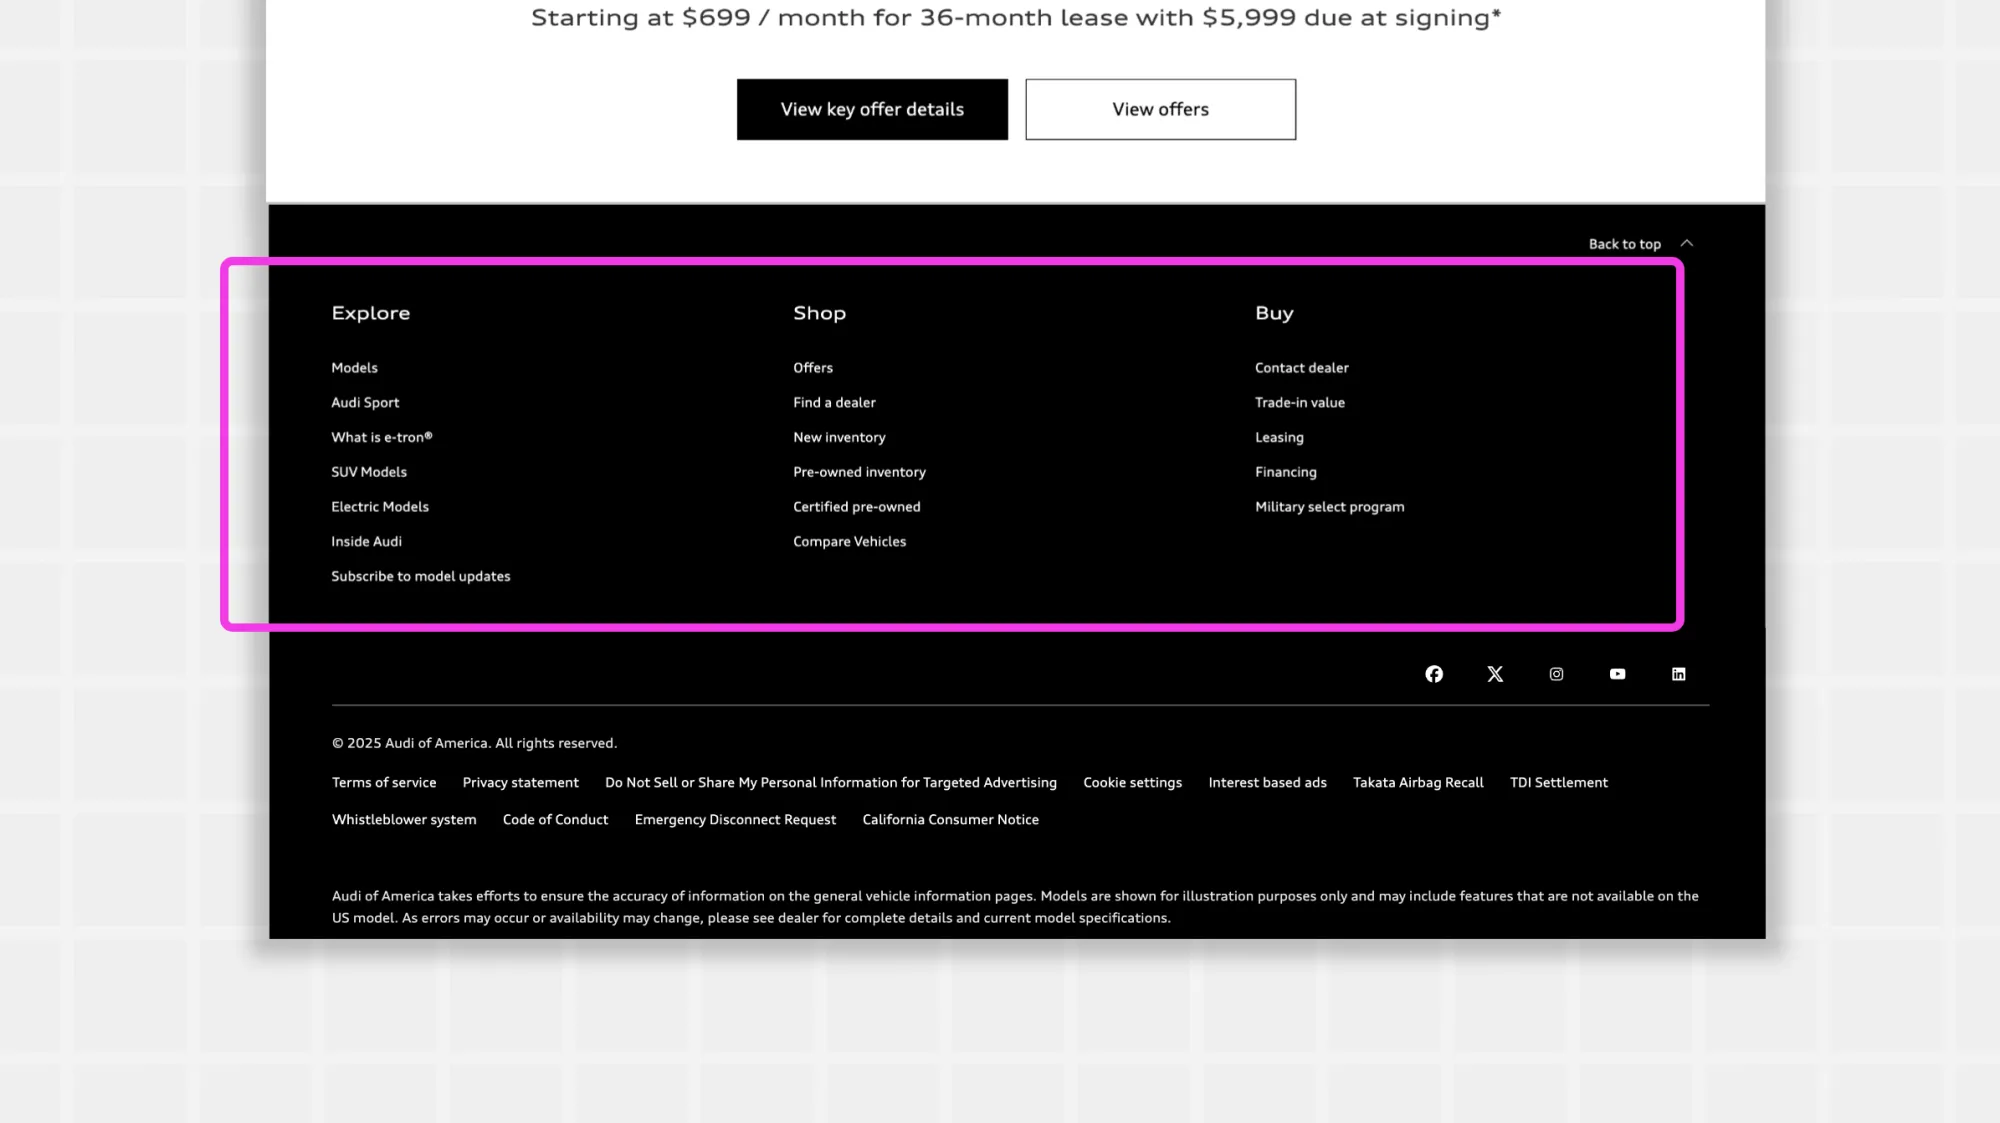This screenshot has height=1123, width=2000.
Task: Open What is e-tron link
Action: point(382,437)
